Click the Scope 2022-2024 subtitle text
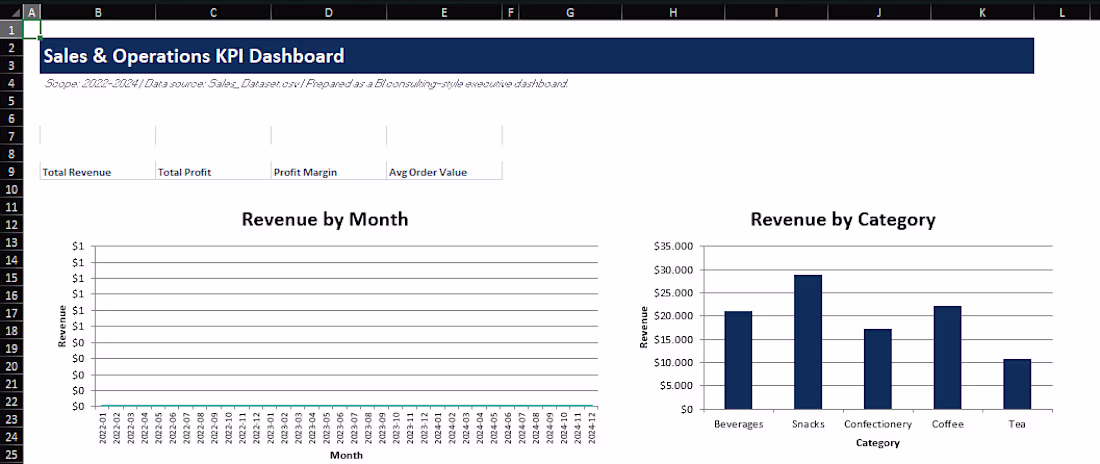The height and width of the screenshot is (464, 1100). [x=305, y=84]
